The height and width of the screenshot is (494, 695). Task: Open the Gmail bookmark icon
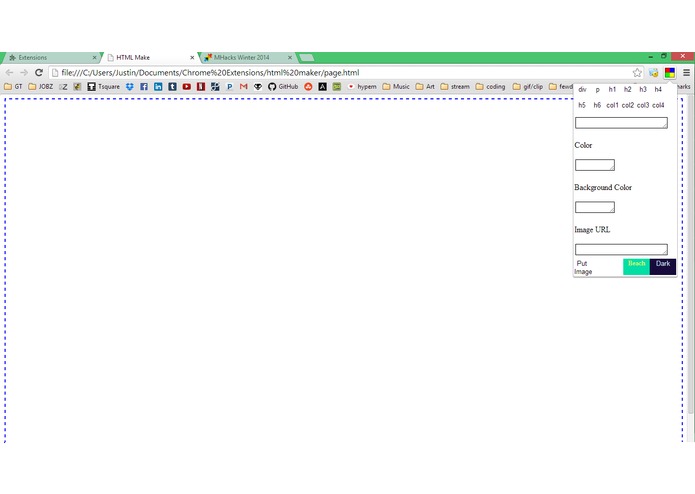(243, 86)
